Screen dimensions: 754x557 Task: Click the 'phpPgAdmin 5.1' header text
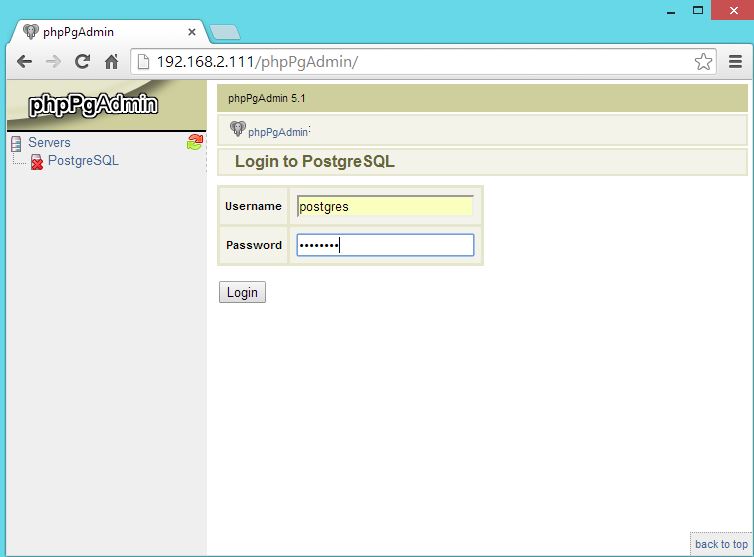tap(266, 98)
